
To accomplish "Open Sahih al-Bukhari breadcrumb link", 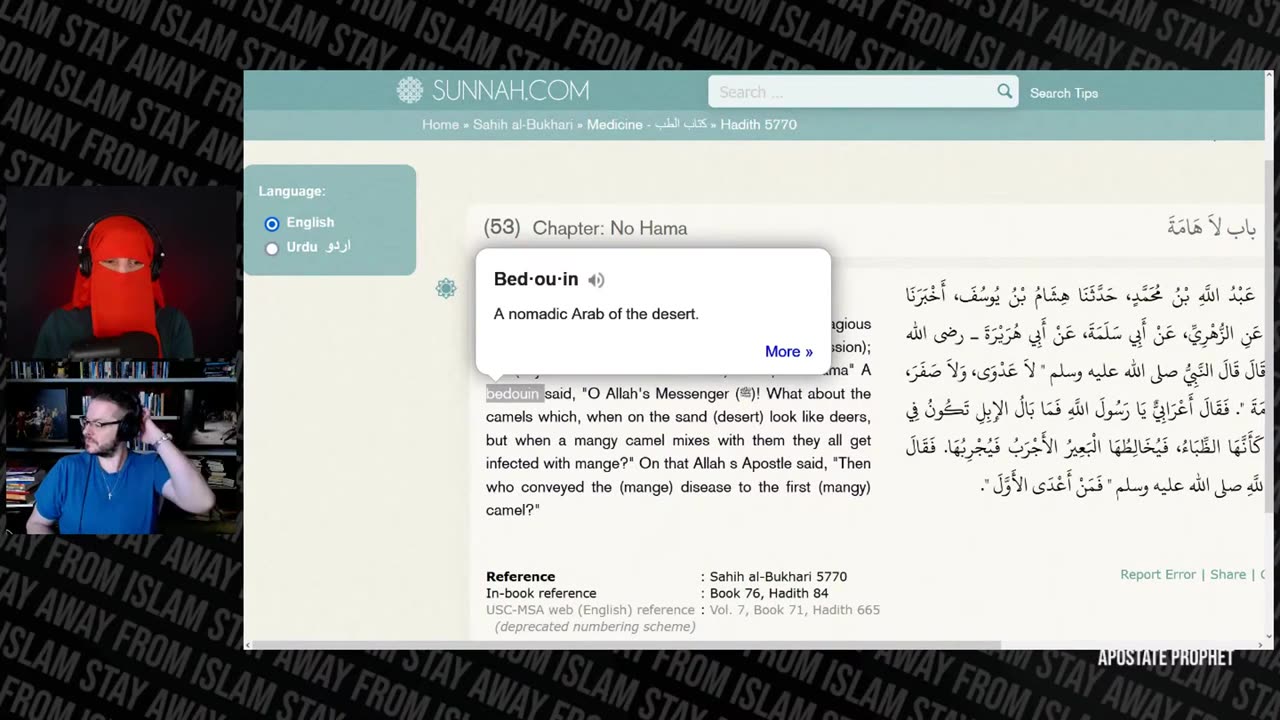I will pos(523,125).
